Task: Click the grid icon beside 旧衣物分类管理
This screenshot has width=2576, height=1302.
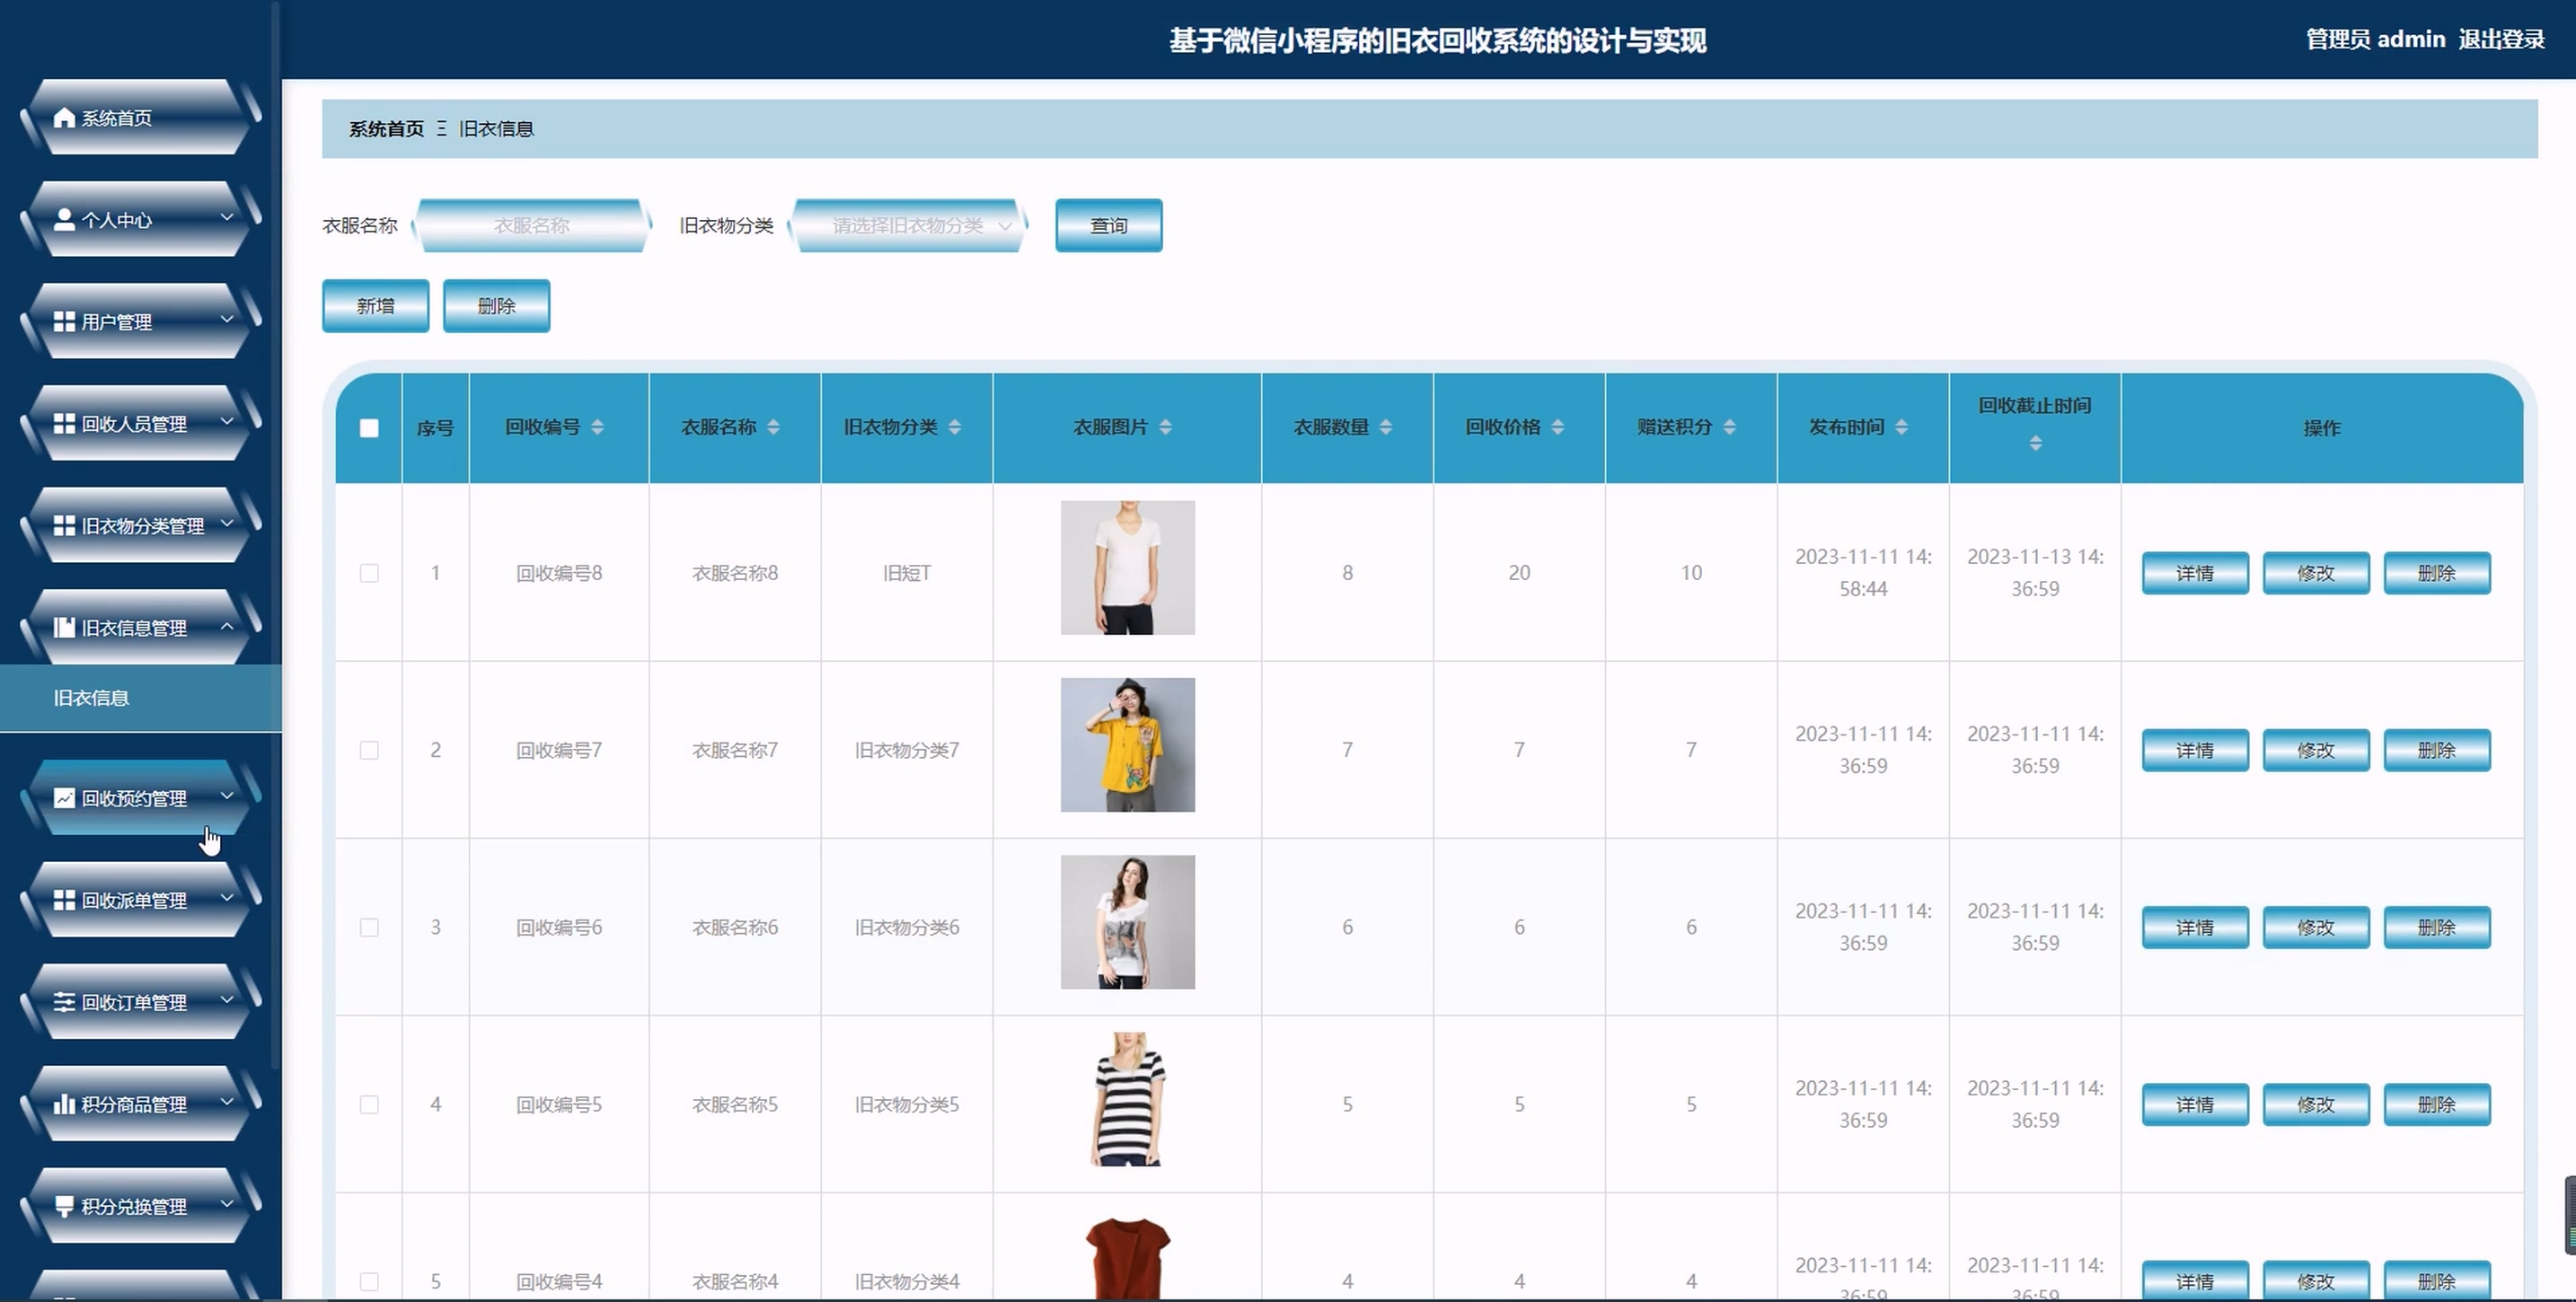Action: tap(64, 526)
